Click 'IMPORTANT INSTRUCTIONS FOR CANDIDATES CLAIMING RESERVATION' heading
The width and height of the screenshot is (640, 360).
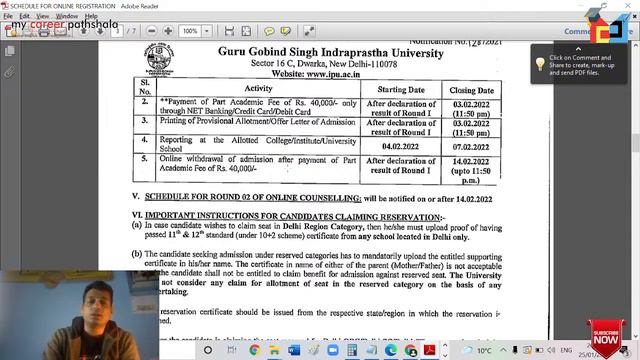[293, 217]
